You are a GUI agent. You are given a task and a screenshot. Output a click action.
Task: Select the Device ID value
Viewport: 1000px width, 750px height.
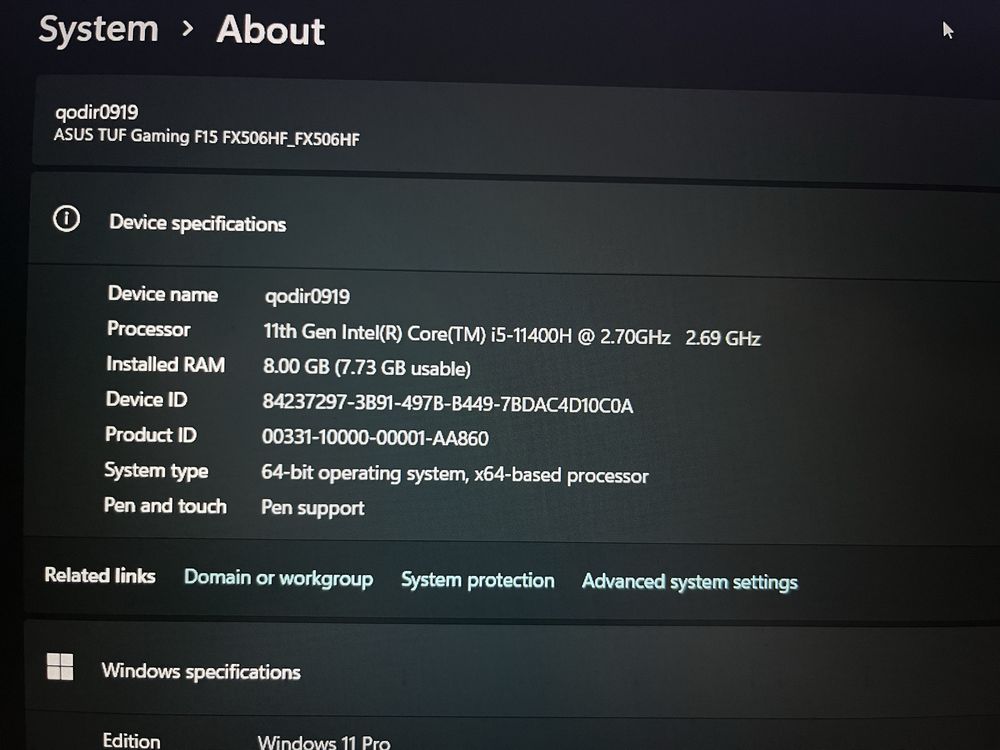point(447,404)
